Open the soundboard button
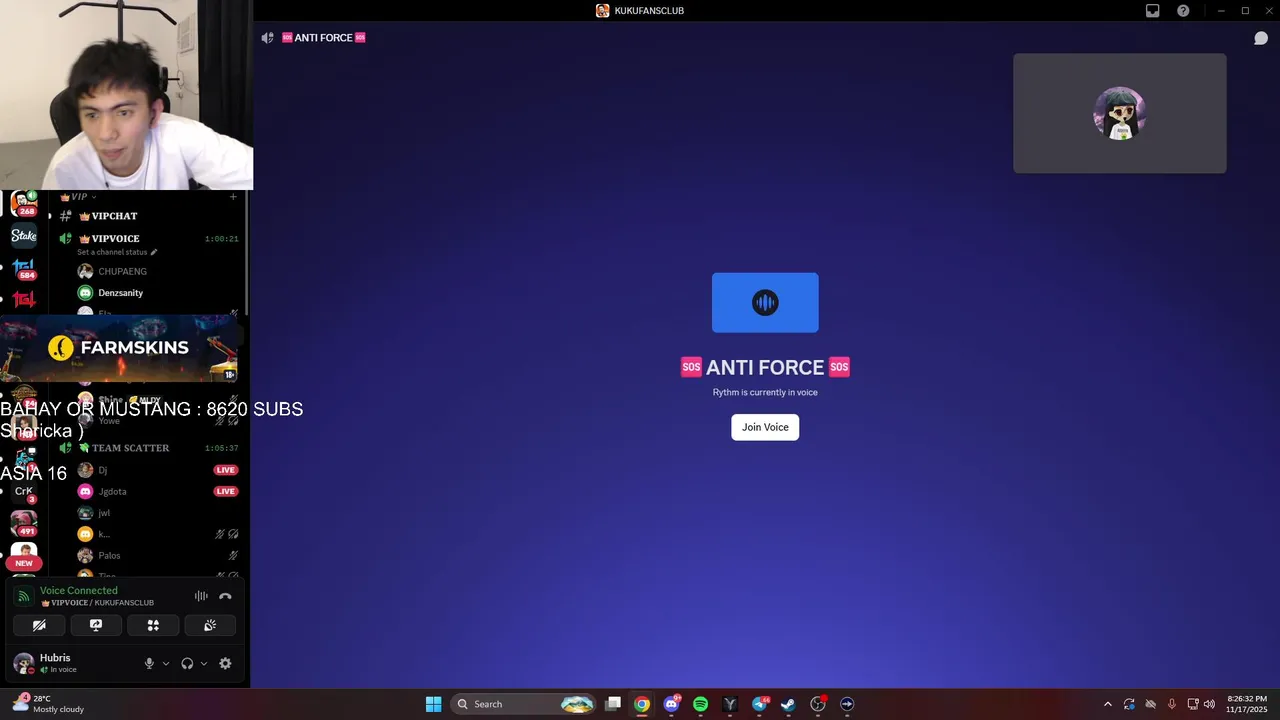The image size is (1280, 720). point(210,625)
